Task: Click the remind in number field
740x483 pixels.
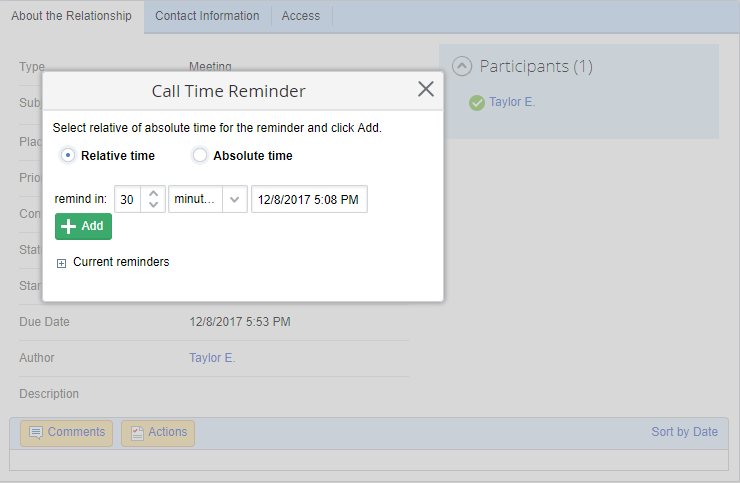Action: tap(128, 199)
